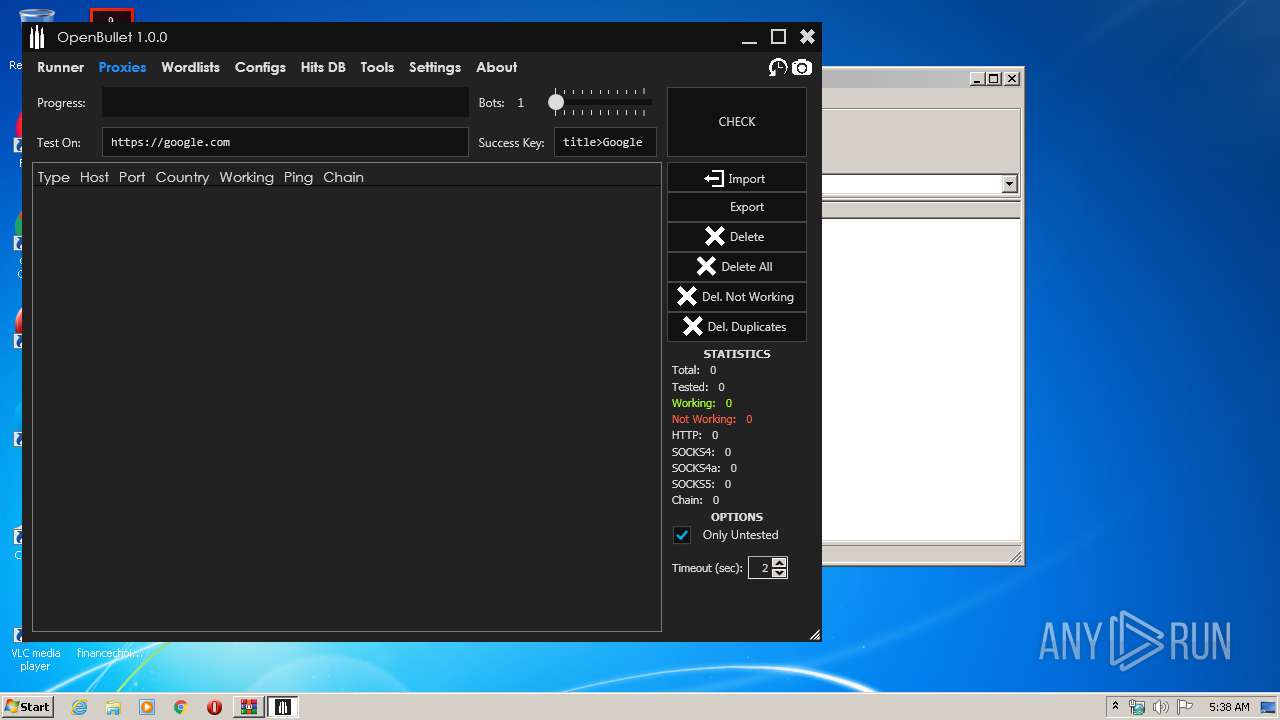Show the About tab
1280x720 pixels.
tap(496, 67)
